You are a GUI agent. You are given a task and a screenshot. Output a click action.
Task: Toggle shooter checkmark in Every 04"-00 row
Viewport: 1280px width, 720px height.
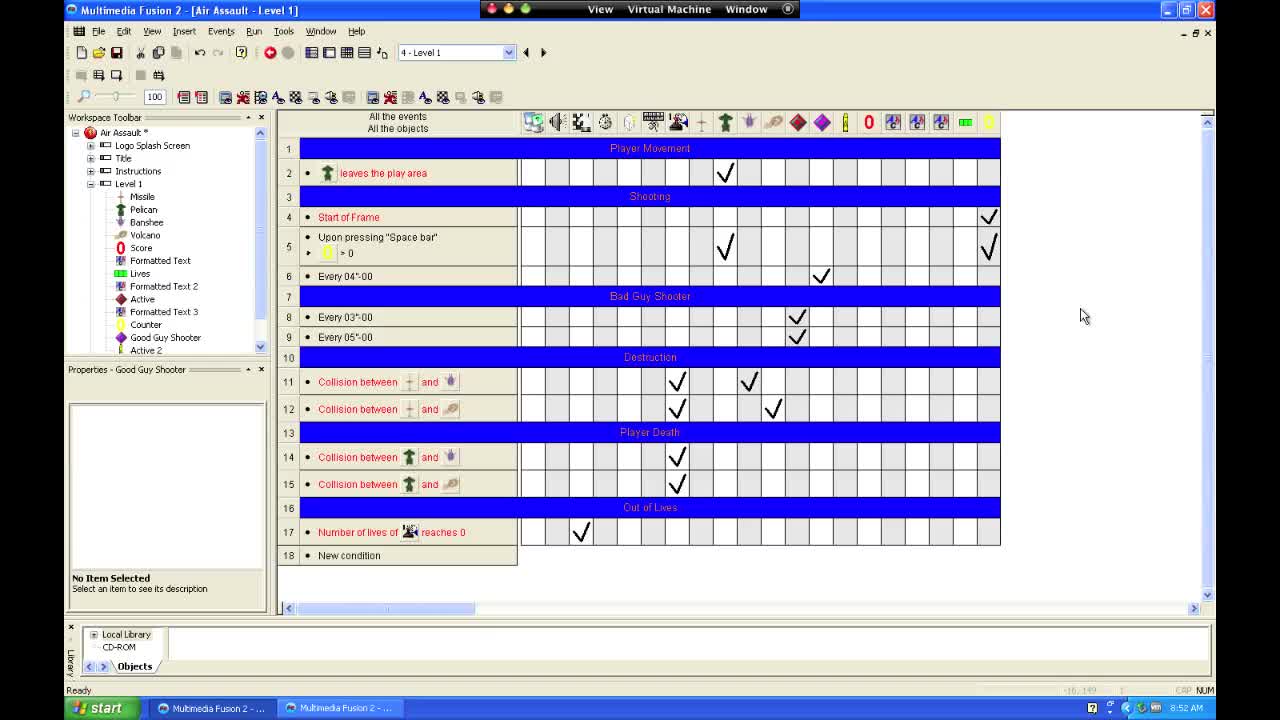pos(821,276)
